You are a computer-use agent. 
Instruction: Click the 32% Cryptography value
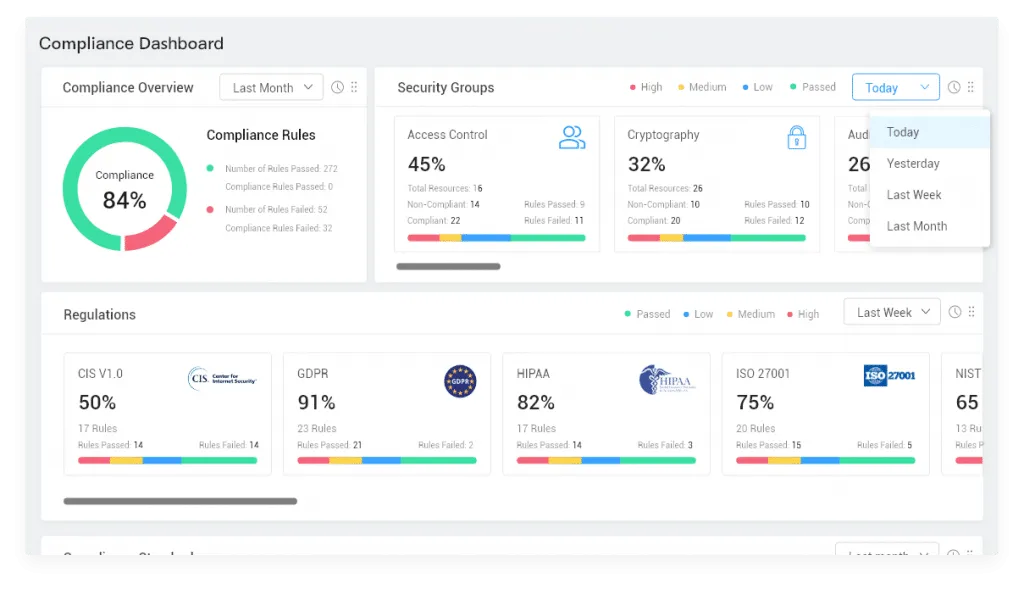(647, 164)
